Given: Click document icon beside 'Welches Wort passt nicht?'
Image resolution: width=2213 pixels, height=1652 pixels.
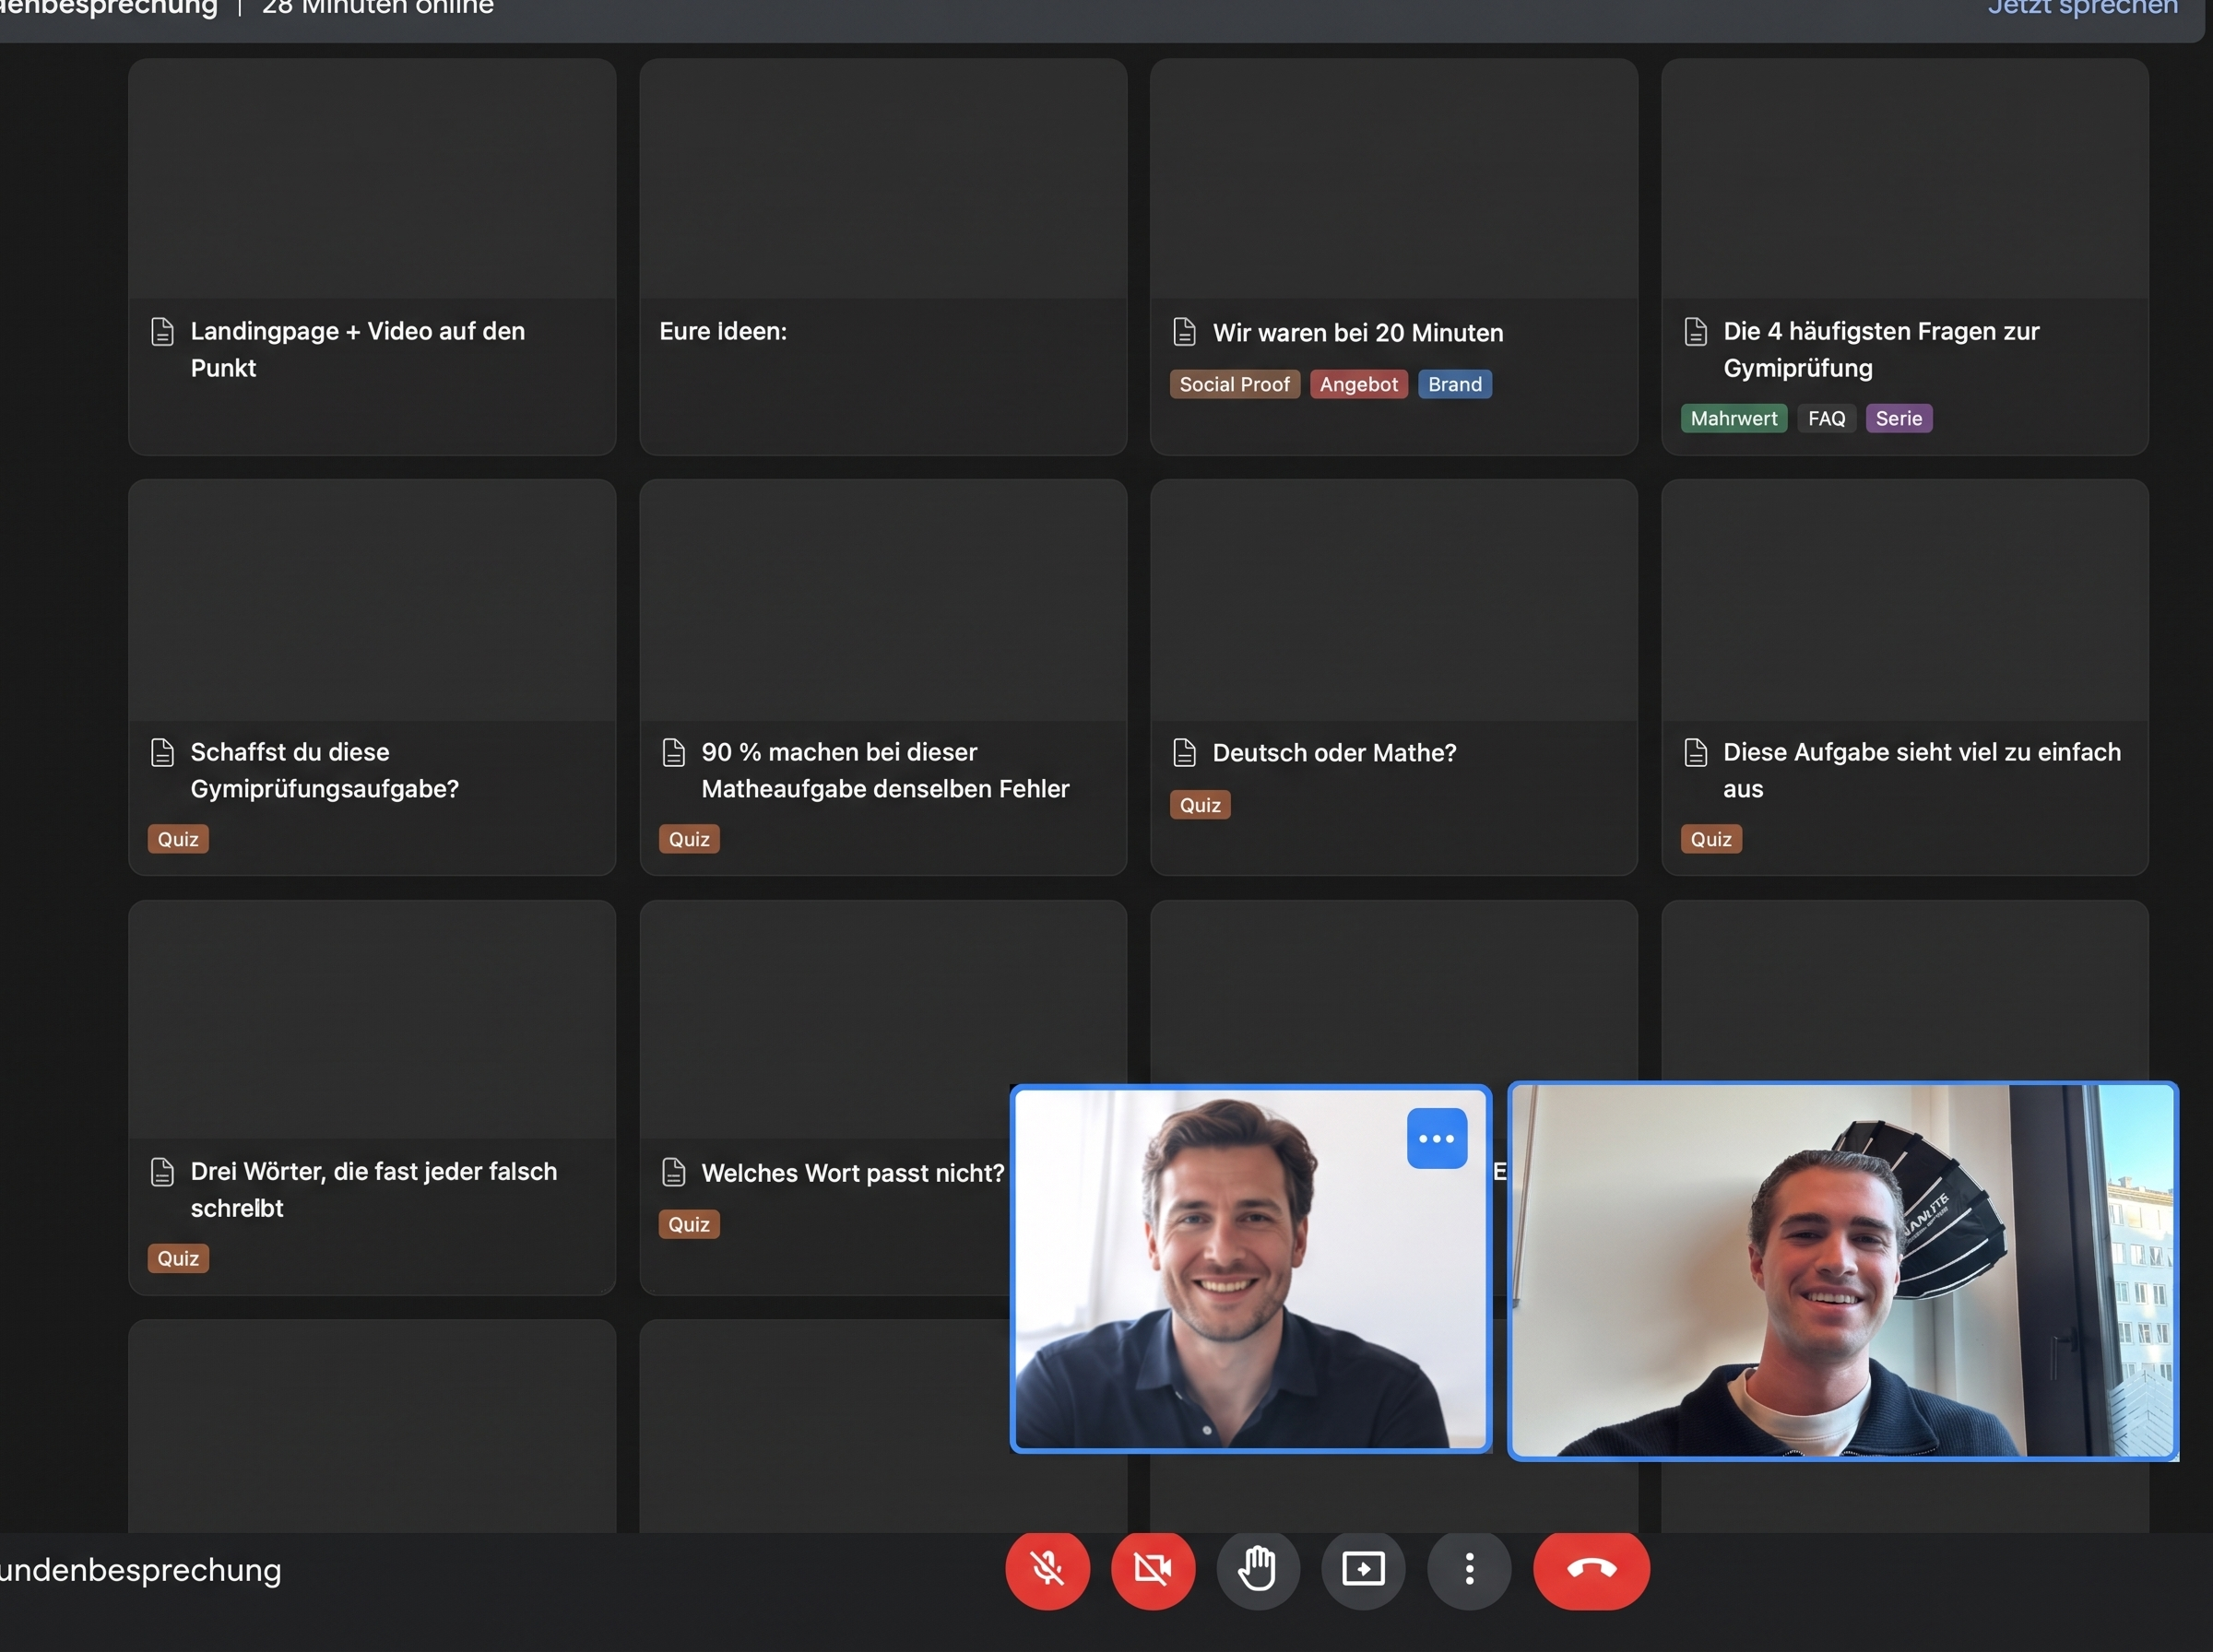Looking at the screenshot, I should tap(674, 1172).
